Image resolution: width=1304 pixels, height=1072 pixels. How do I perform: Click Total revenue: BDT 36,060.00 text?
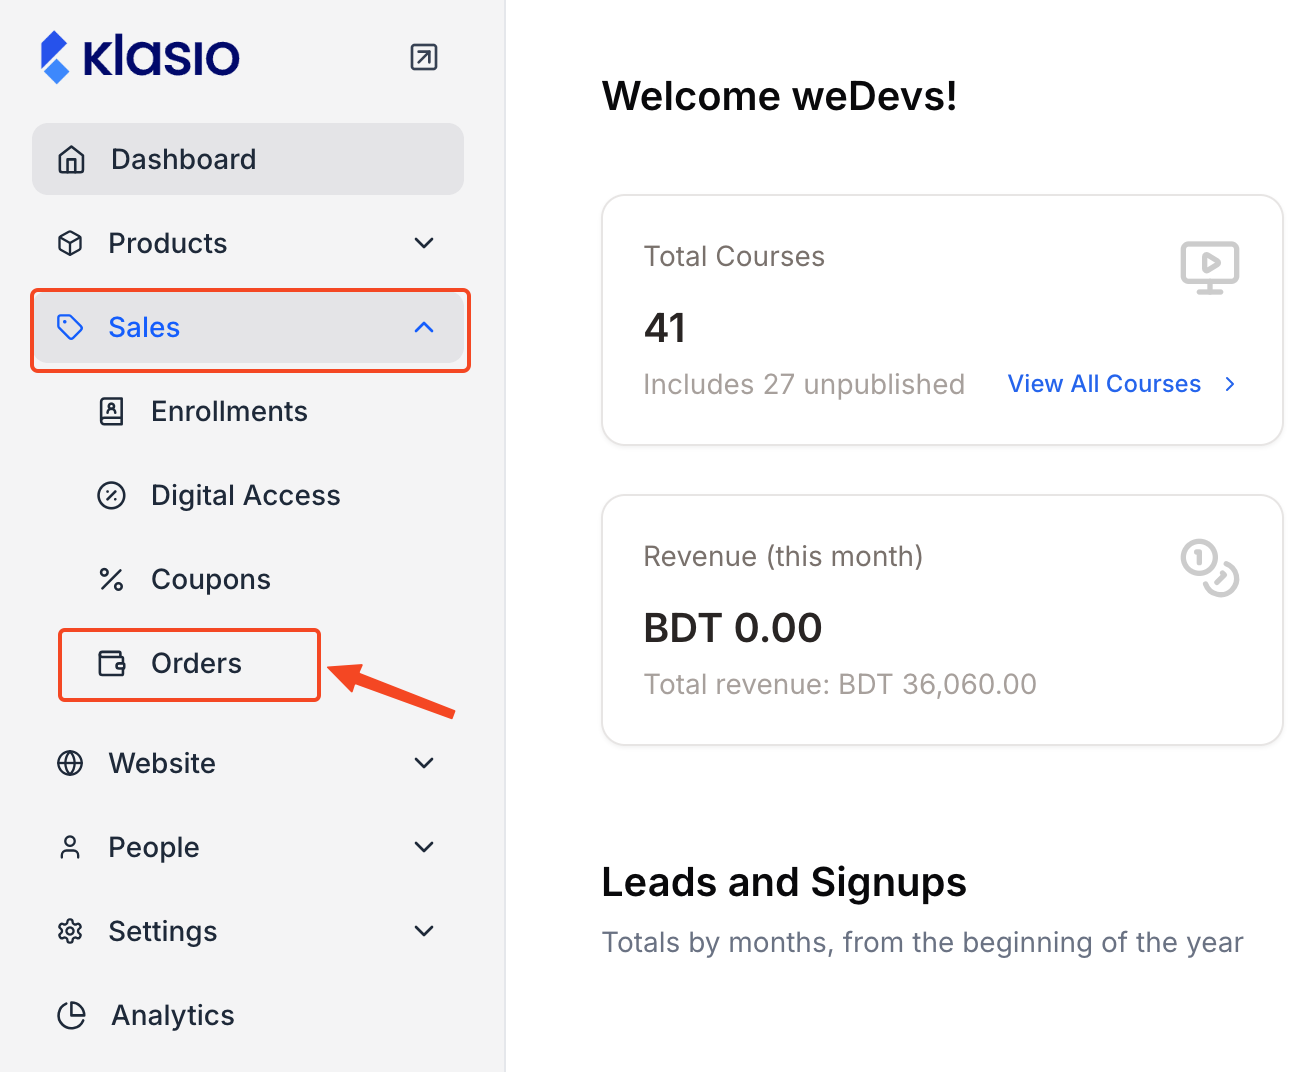coord(840,684)
